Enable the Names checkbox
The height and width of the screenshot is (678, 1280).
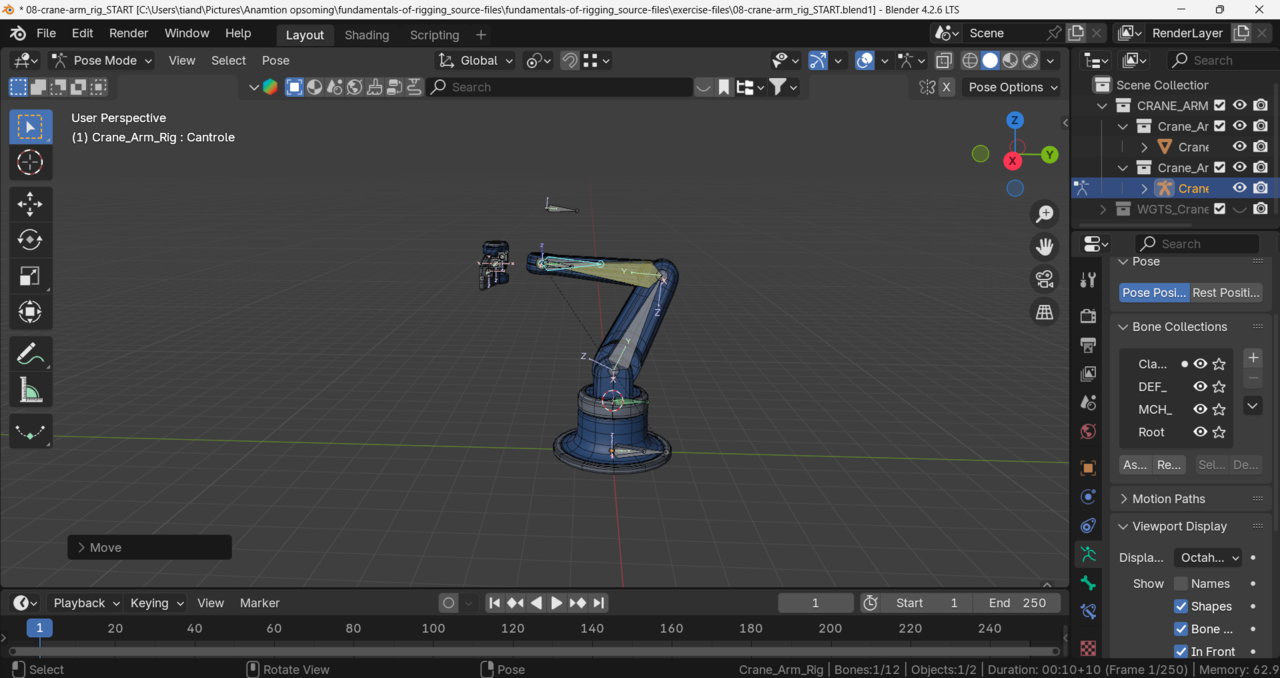coord(1181,584)
